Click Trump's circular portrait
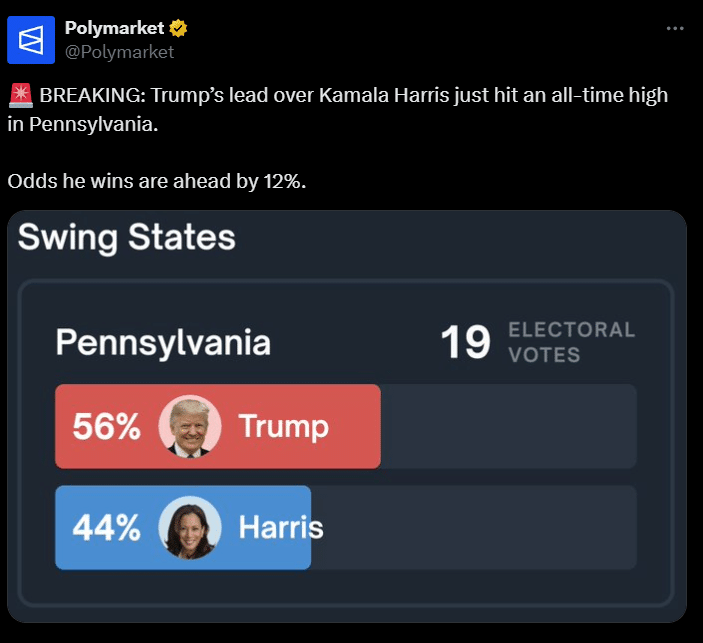 pyautogui.click(x=190, y=426)
